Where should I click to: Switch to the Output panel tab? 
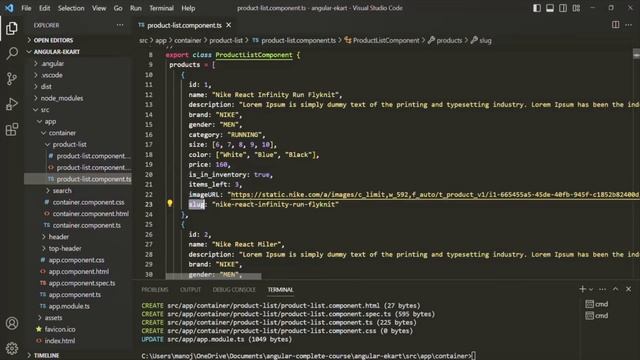click(x=191, y=289)
